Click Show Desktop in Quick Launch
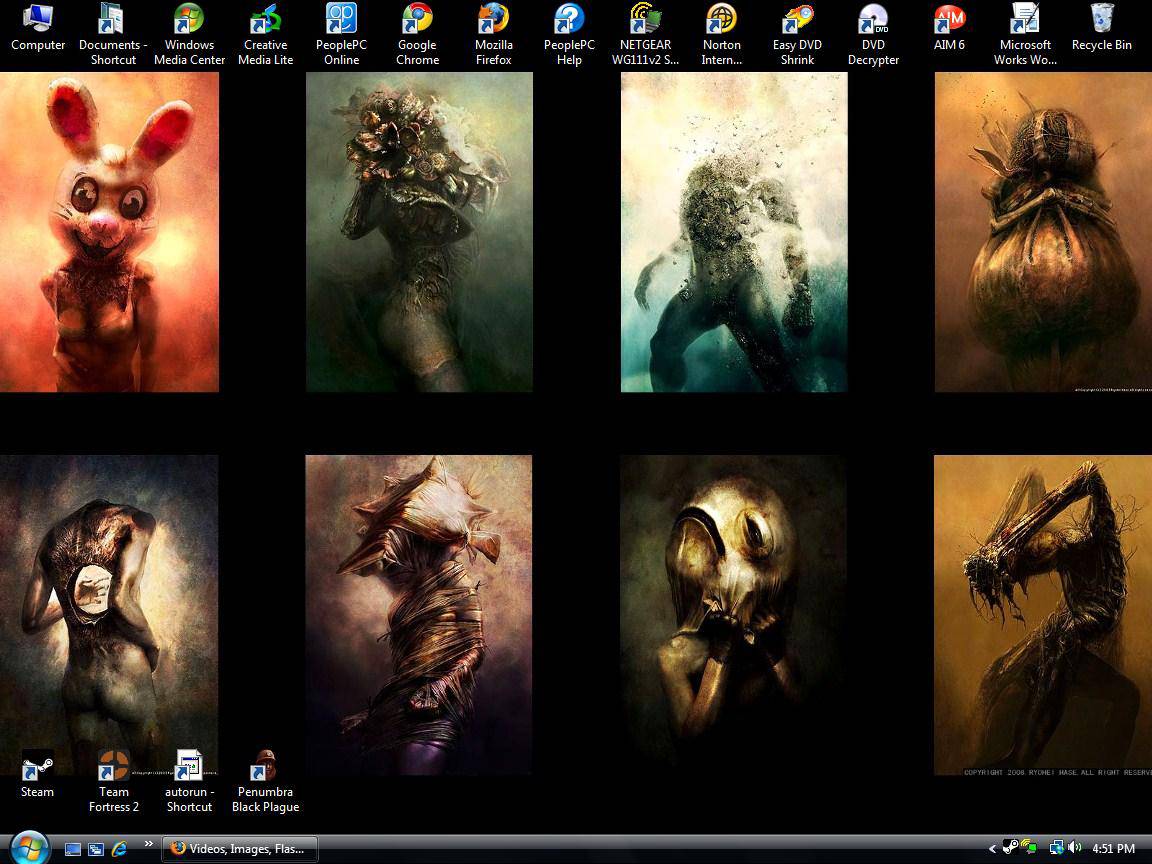The image size is (1152, 864). click(x=73, y=848)
